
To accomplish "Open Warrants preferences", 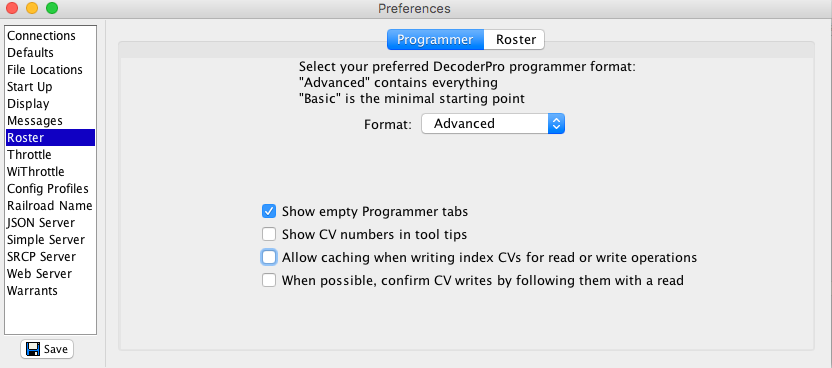I will (50, 290).
